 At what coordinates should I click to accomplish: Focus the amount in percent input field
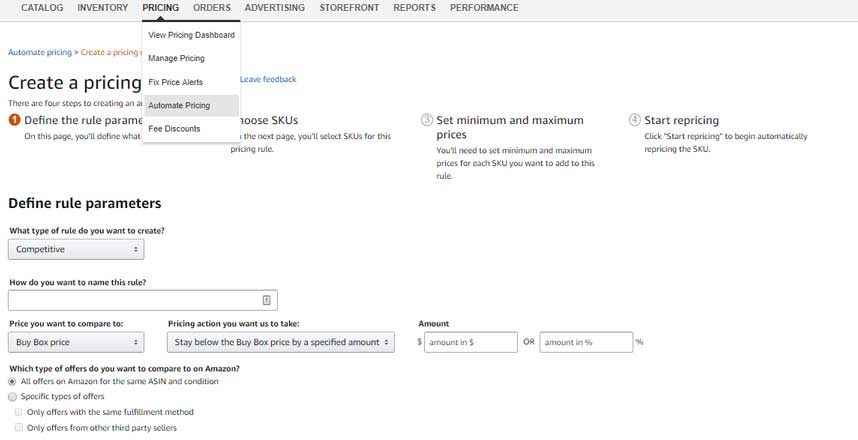[586, 342]
